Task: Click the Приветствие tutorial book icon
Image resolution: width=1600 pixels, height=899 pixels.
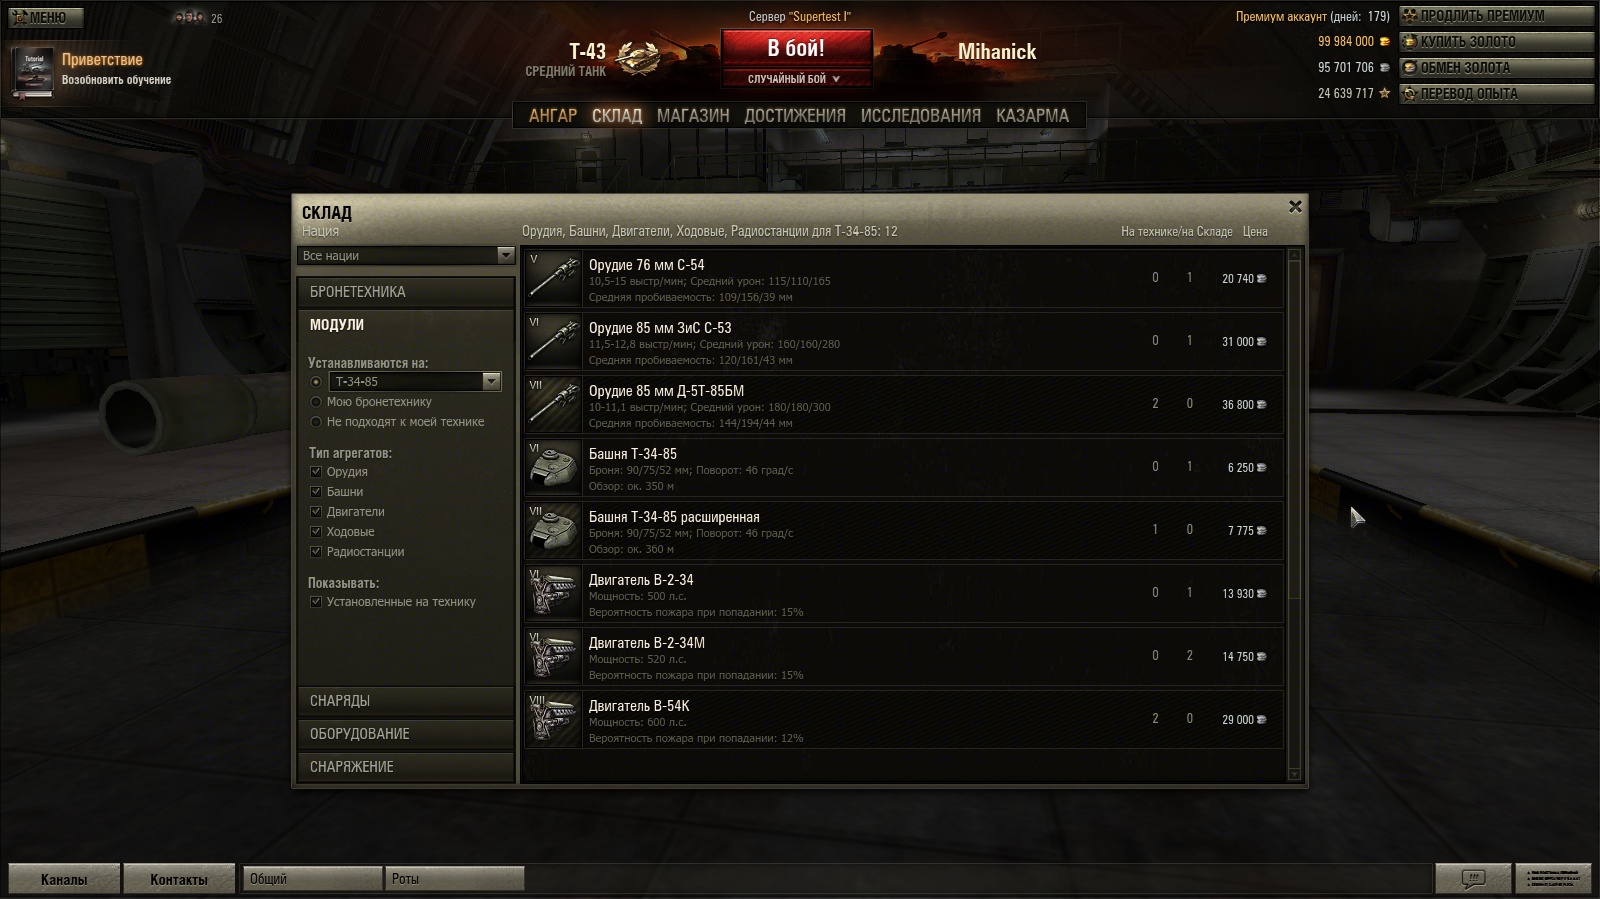Action: click(34, 72)
